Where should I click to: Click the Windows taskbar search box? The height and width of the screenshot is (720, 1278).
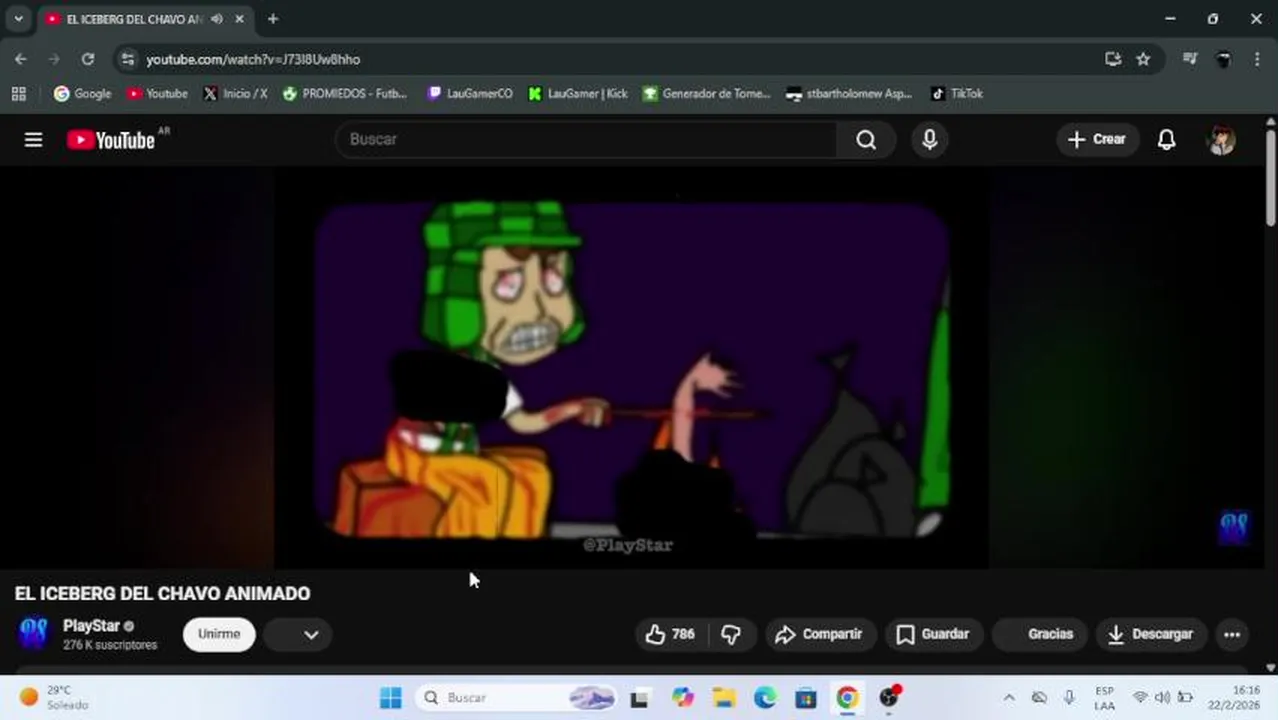(x=518, y=698)
